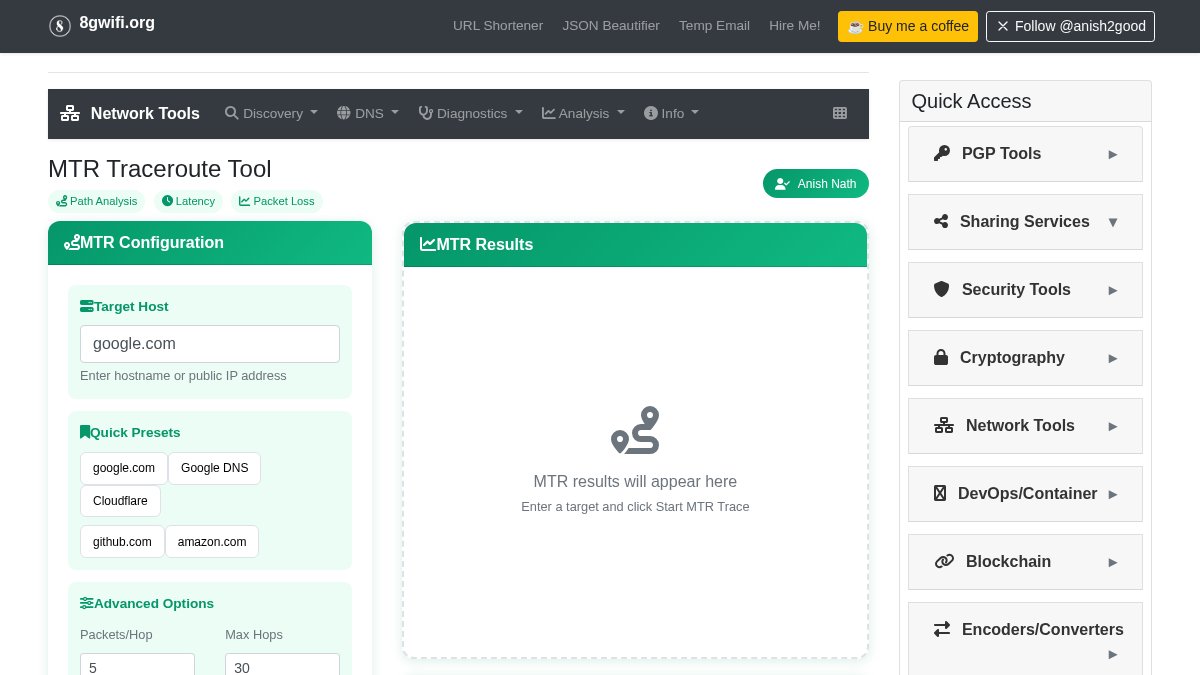
Task: Expand the Blockchain section
Action: [x=1025, y=562]
